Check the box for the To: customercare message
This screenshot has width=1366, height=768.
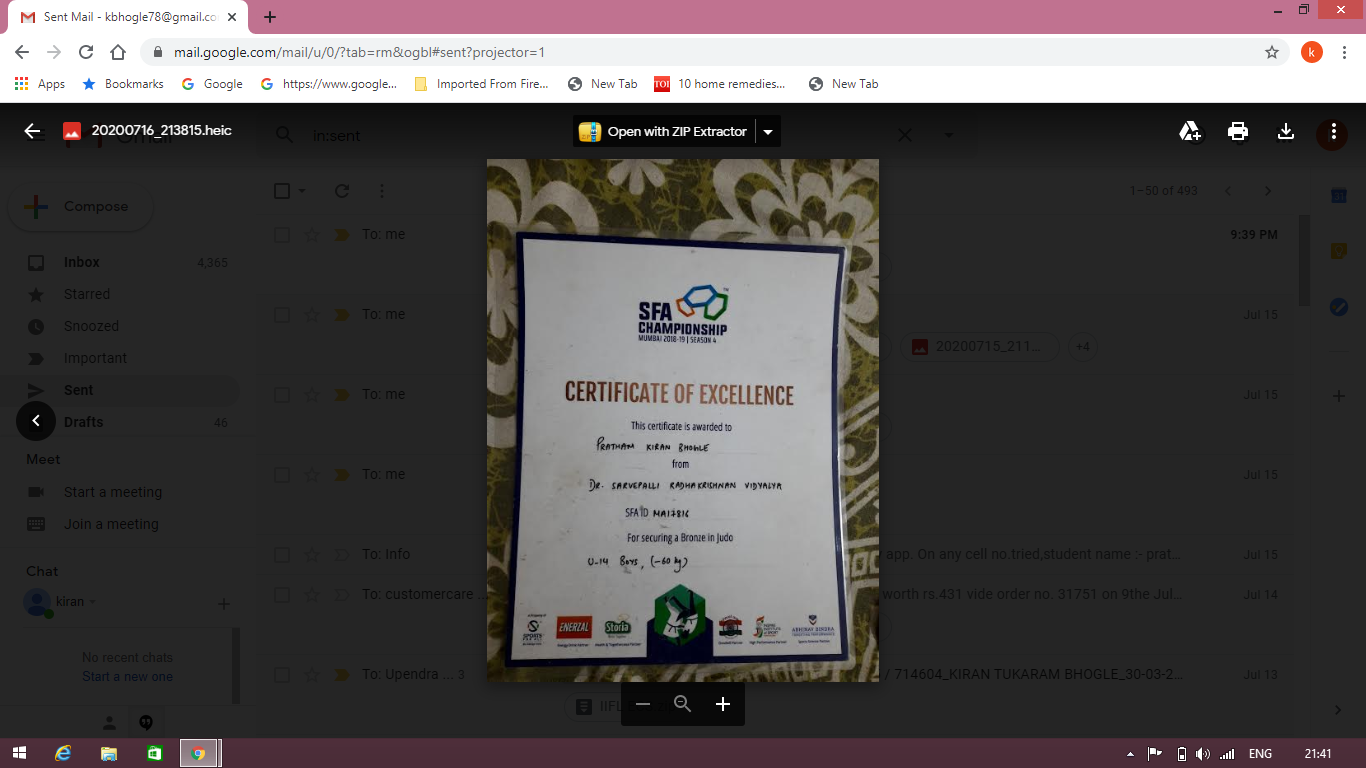(282, 595)
